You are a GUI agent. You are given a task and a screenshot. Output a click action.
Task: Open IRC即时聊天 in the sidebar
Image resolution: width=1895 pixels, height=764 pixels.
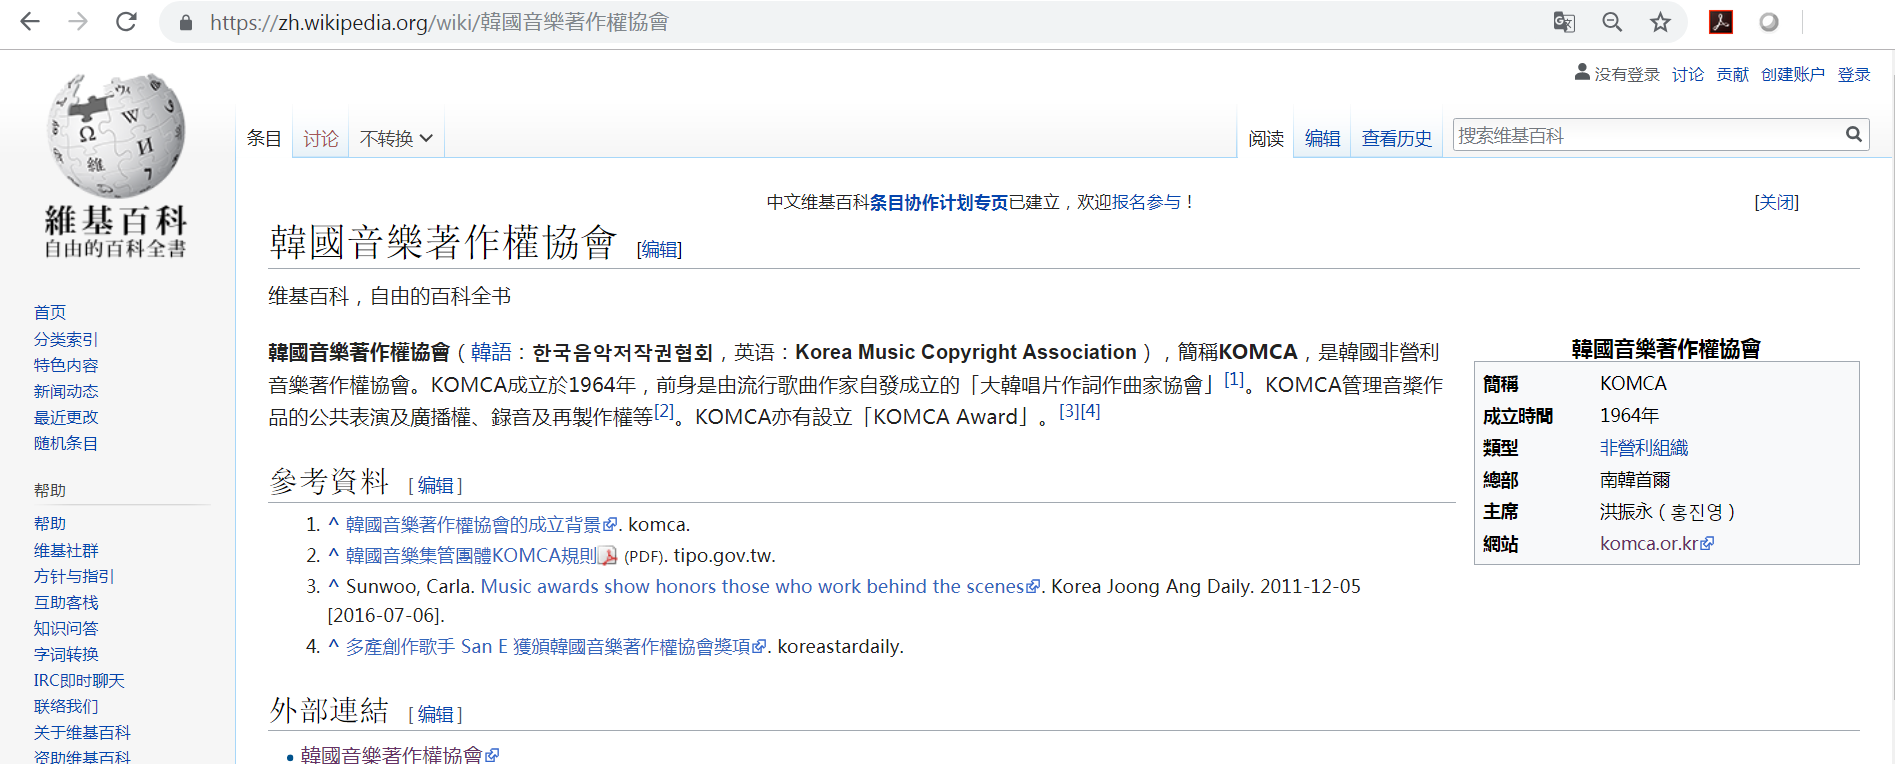point(79,680)
